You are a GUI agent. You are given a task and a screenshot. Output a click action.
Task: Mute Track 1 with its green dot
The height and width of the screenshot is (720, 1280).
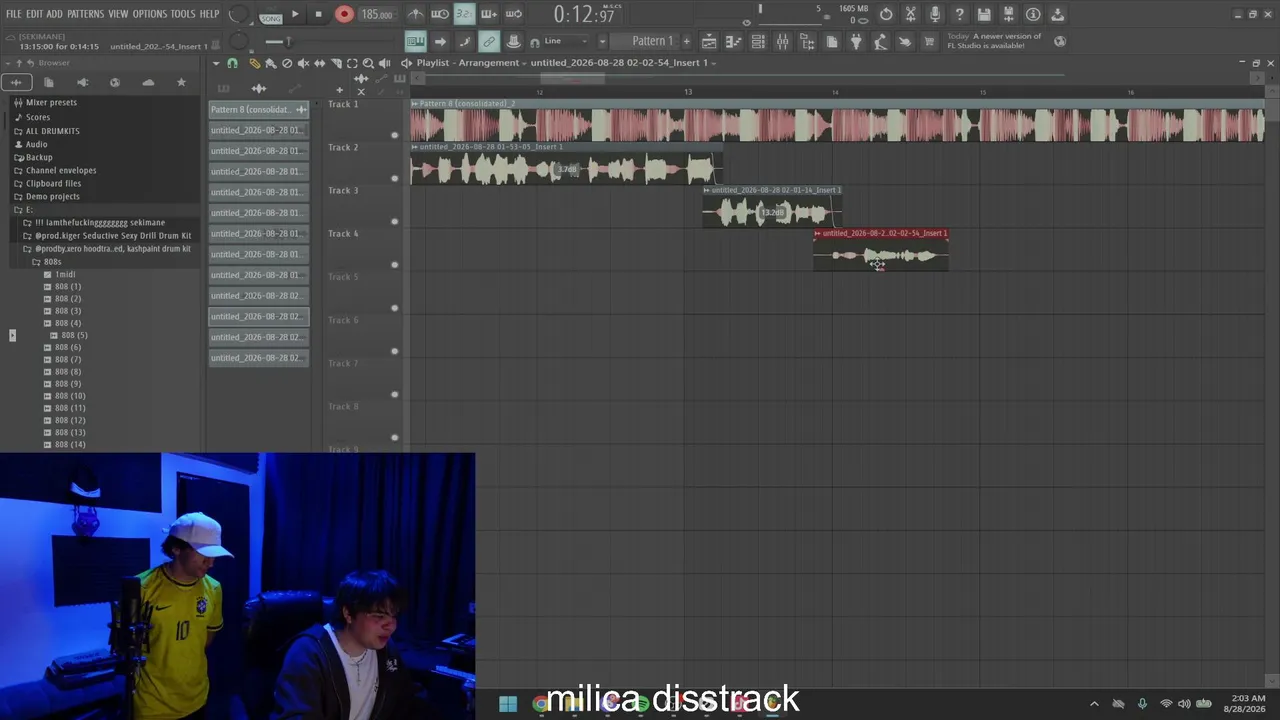(x=394, y=135)
